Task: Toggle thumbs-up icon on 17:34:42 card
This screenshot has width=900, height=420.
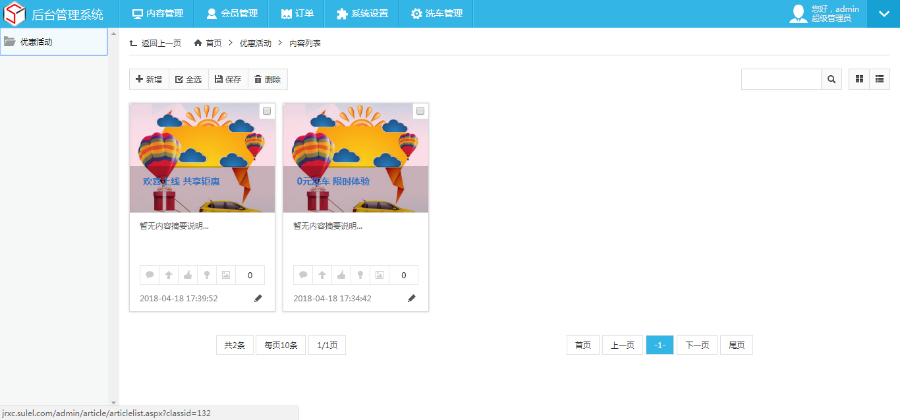Action: point(341,275)
